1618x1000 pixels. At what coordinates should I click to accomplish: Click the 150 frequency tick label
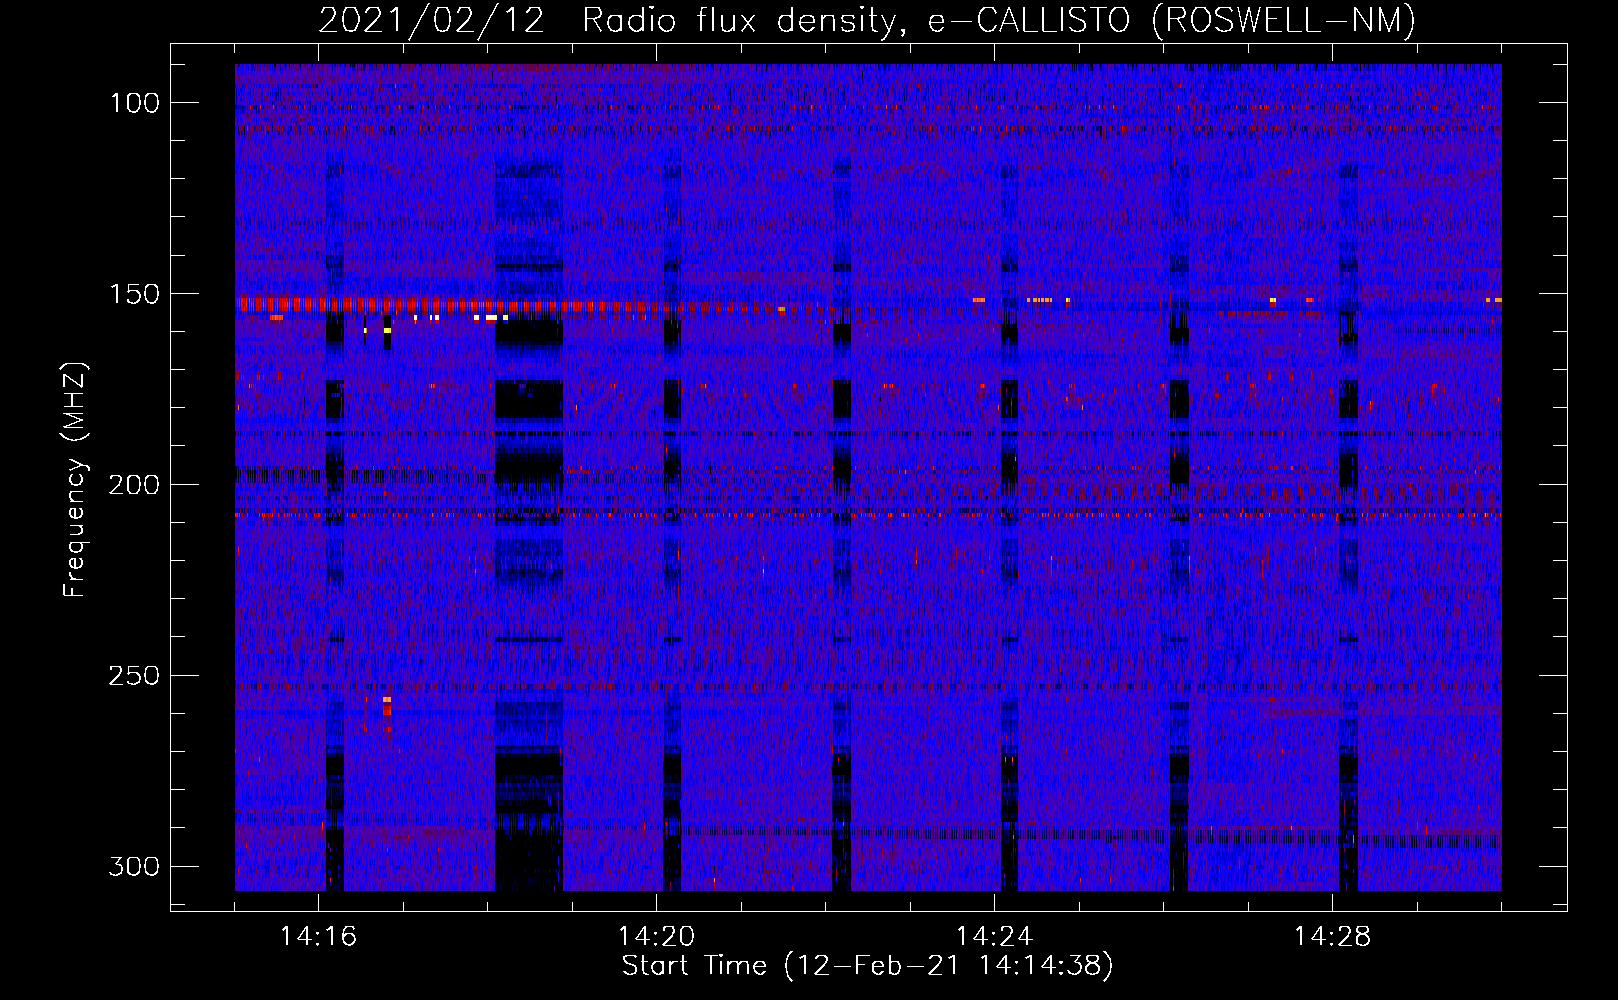pos(133,294)
